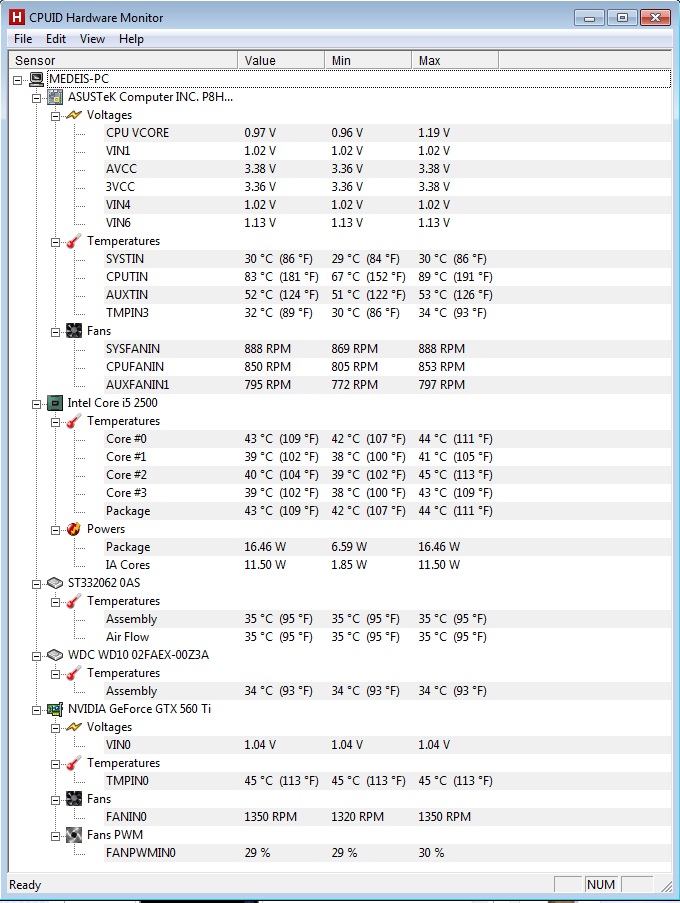This screenshot has height=903, width=680.
Task: Click the Powers flame icon under Intel Core
Action: pyautogui.click(x=73, y=529)
